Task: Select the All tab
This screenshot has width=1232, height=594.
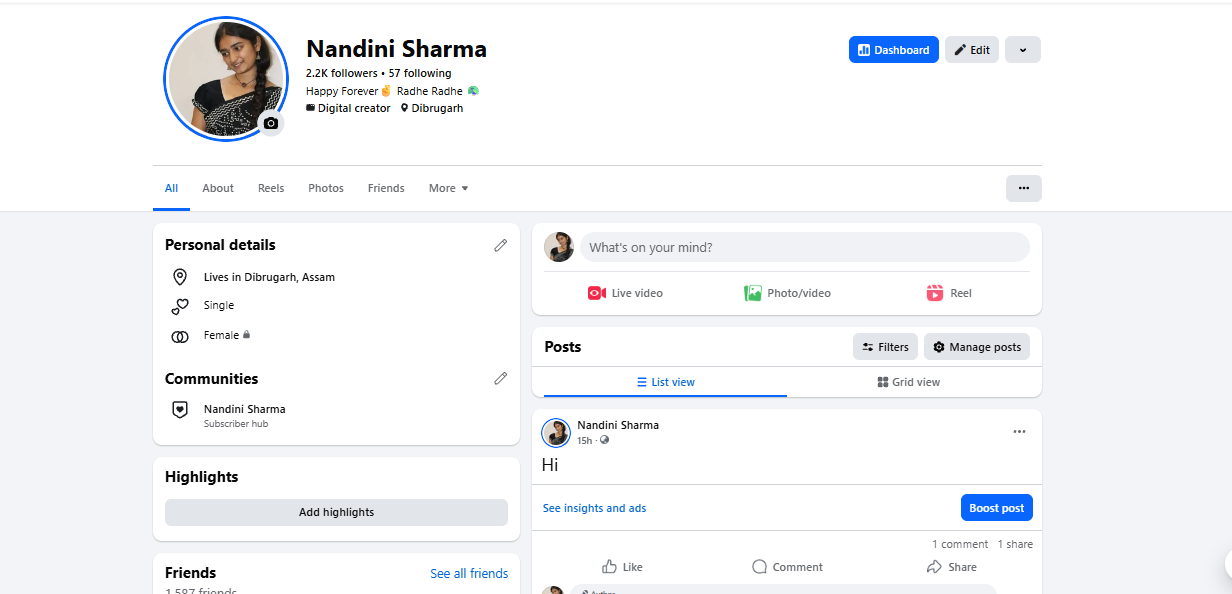Action: (171, 188)
